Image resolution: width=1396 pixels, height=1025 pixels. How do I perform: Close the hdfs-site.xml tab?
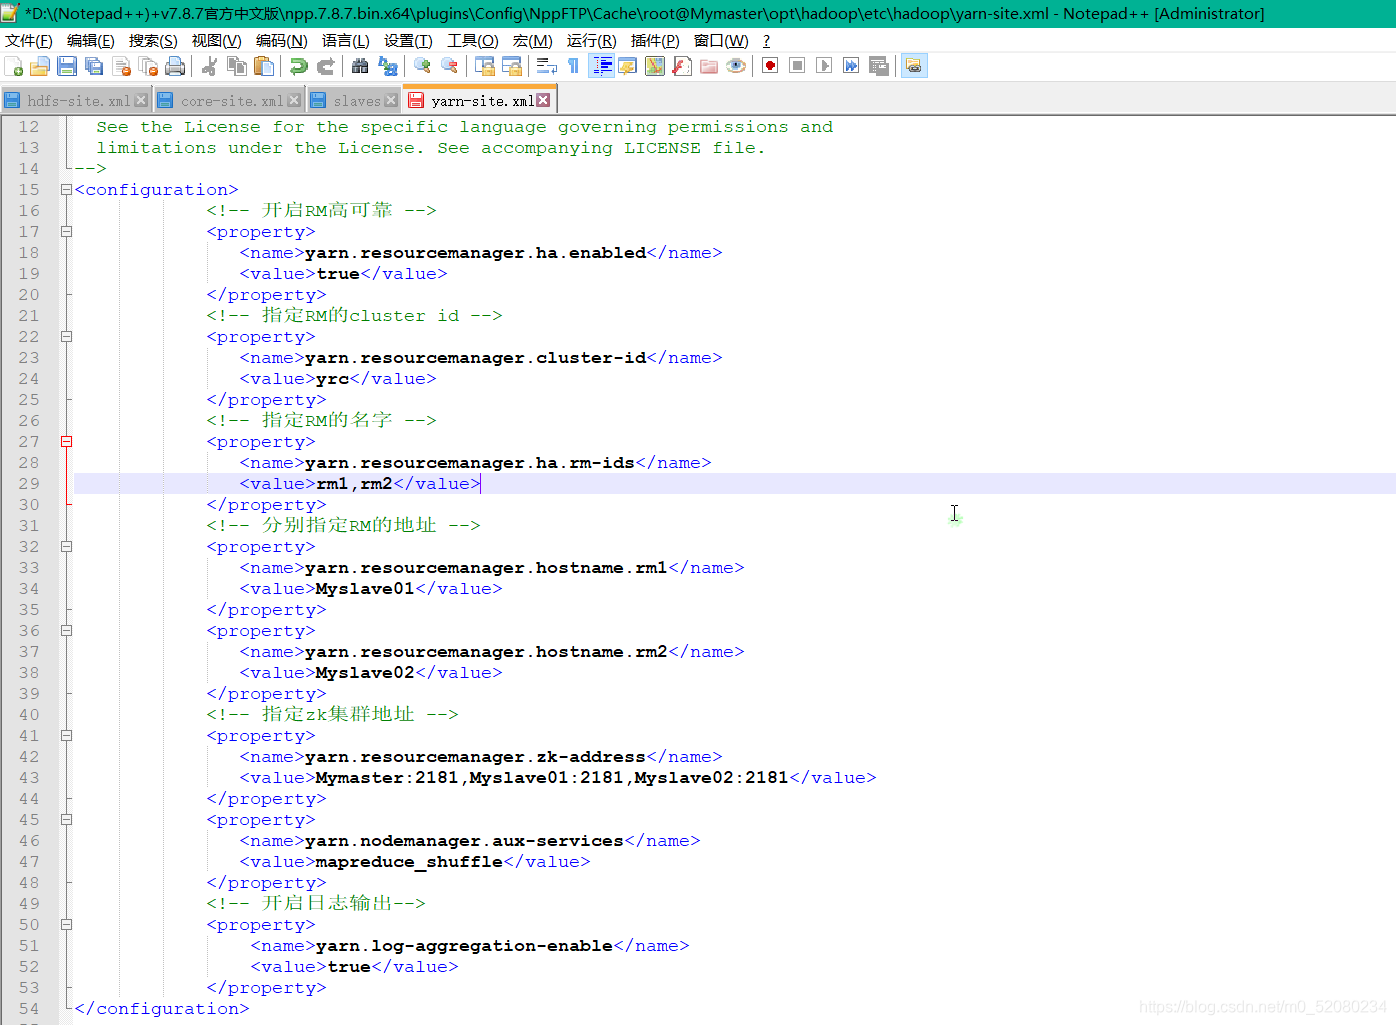[x=141, y=101]
